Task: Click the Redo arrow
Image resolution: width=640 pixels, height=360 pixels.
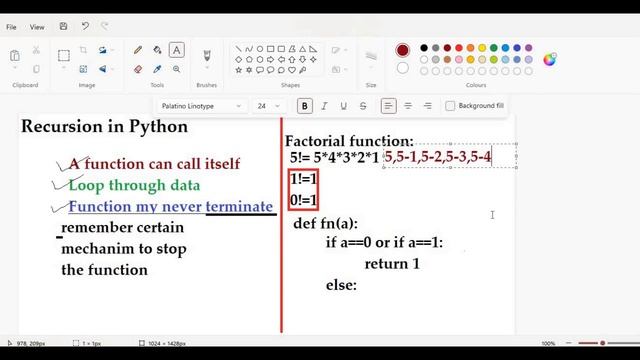Action: (x=105, y=27)
